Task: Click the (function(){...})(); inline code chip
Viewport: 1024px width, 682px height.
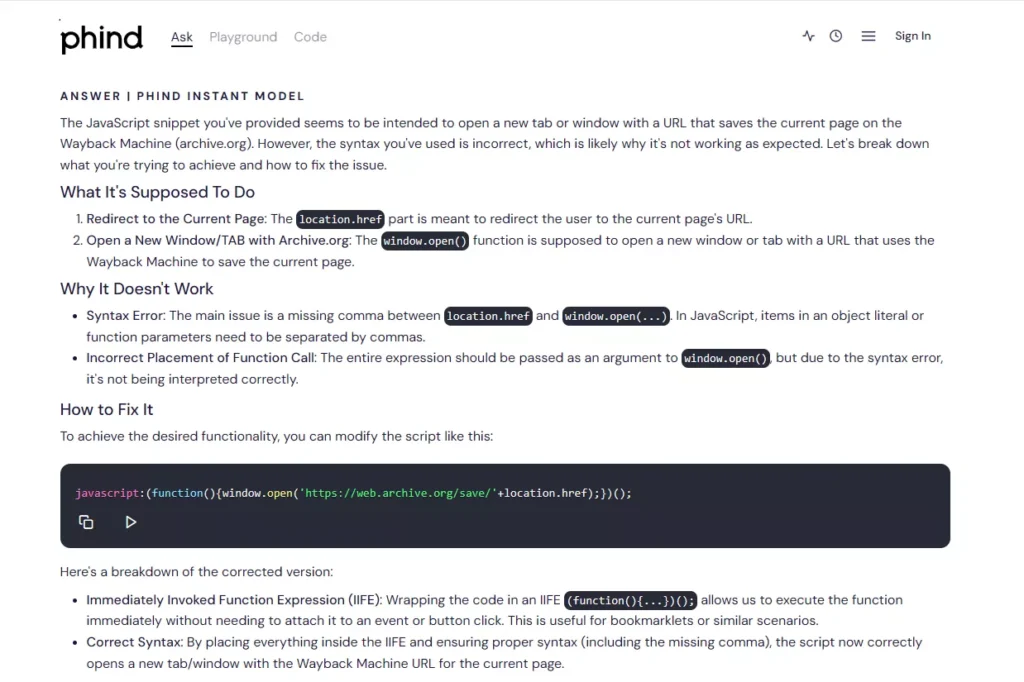Action: tap(630, 601)
